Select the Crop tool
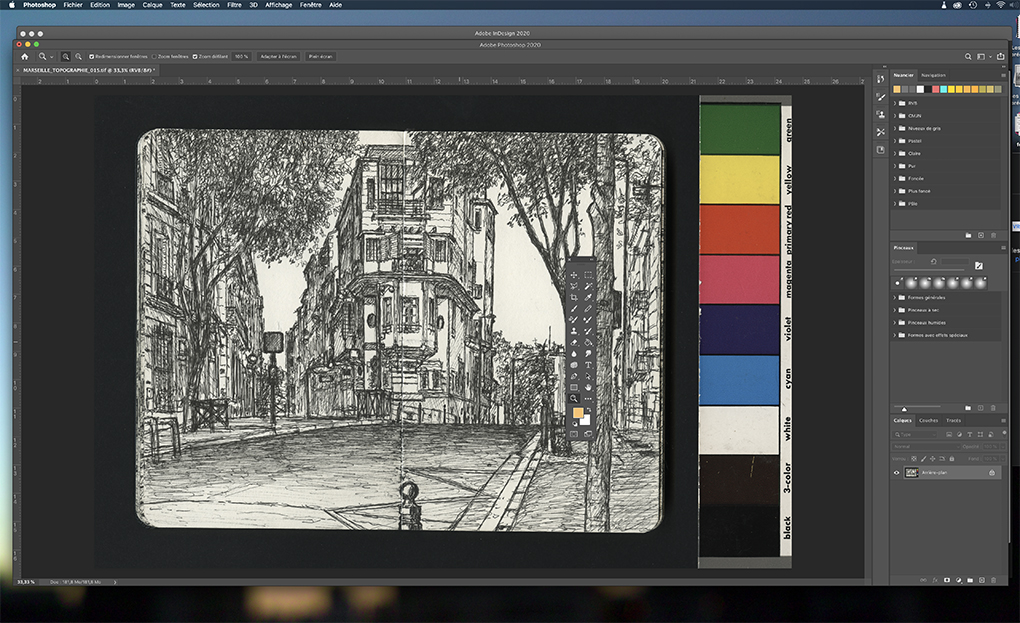This screenshot has height=623, width=1020. pyautogui.click(x=574, y=297)
